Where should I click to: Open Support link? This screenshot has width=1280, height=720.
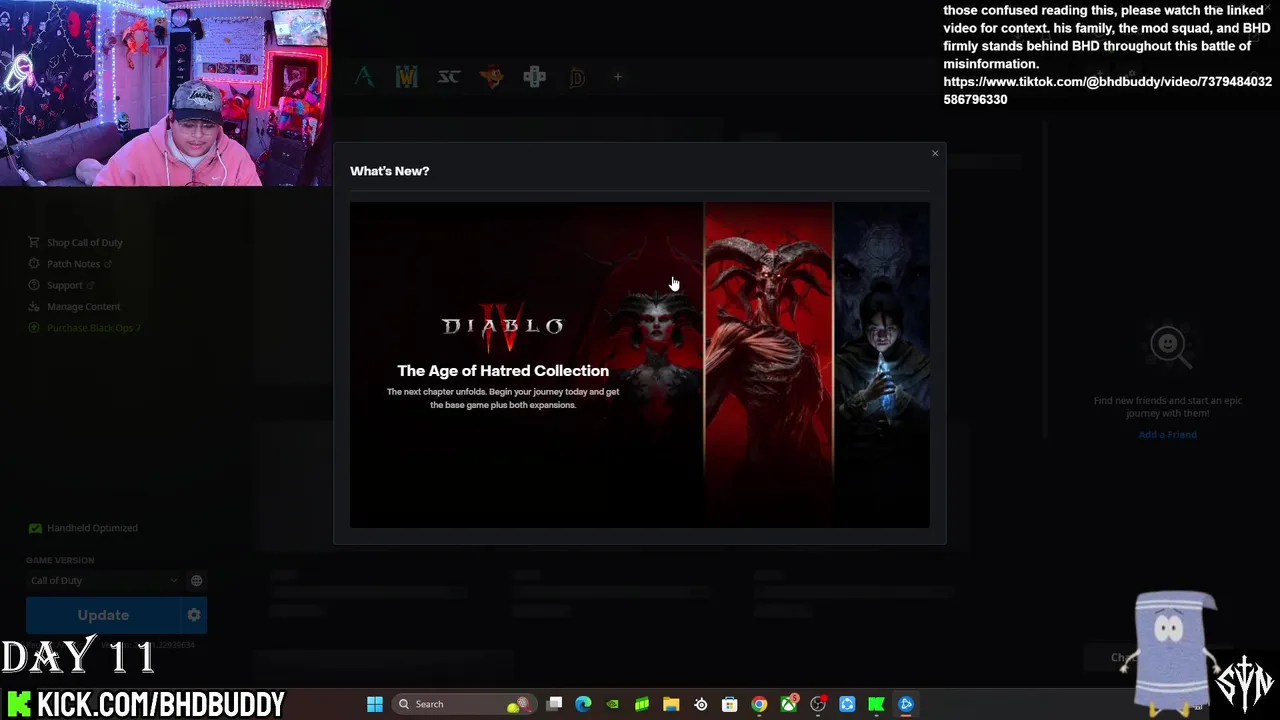point(61,285)
